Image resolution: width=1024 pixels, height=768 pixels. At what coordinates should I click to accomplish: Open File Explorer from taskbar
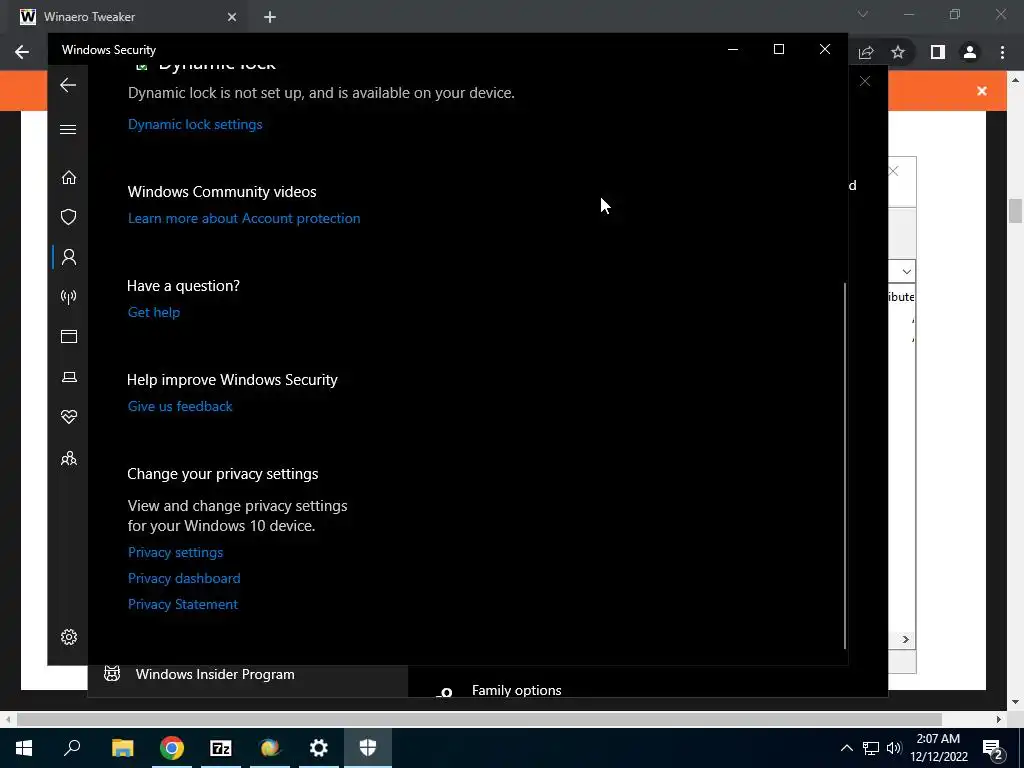pyautogui.click(x=122, y=748)
